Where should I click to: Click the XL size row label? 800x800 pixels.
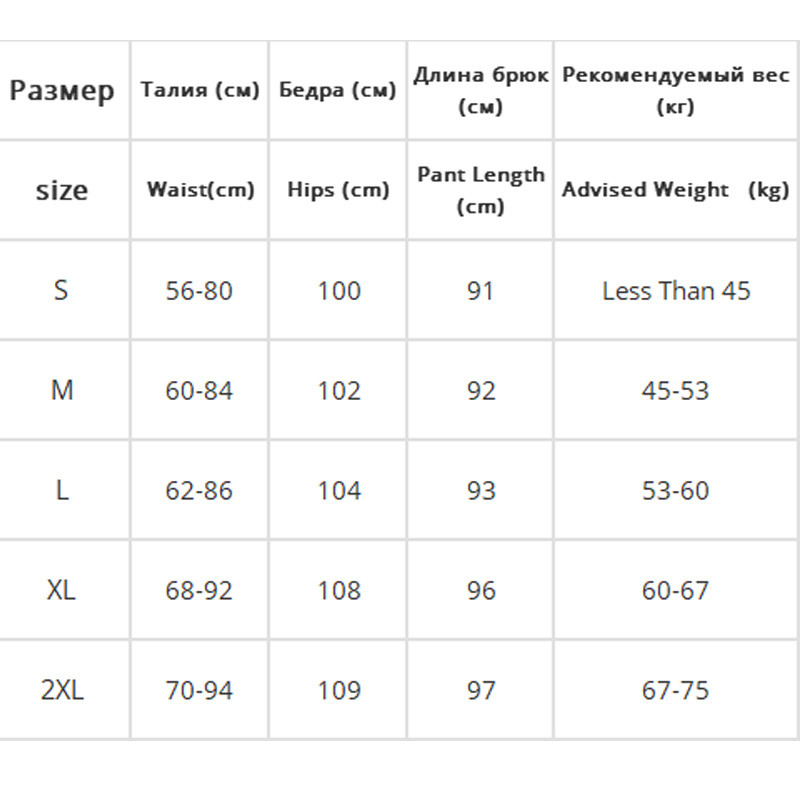(x=62, y=590)
